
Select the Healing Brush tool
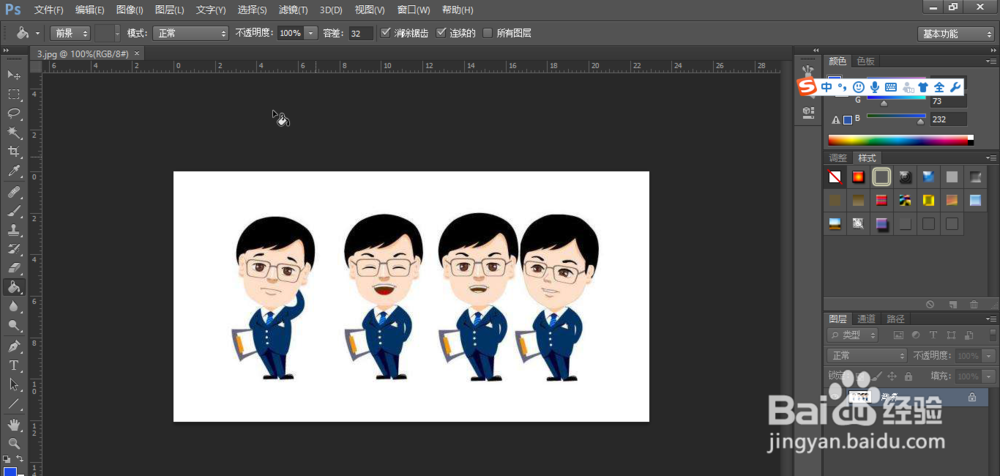coord(14,191)
